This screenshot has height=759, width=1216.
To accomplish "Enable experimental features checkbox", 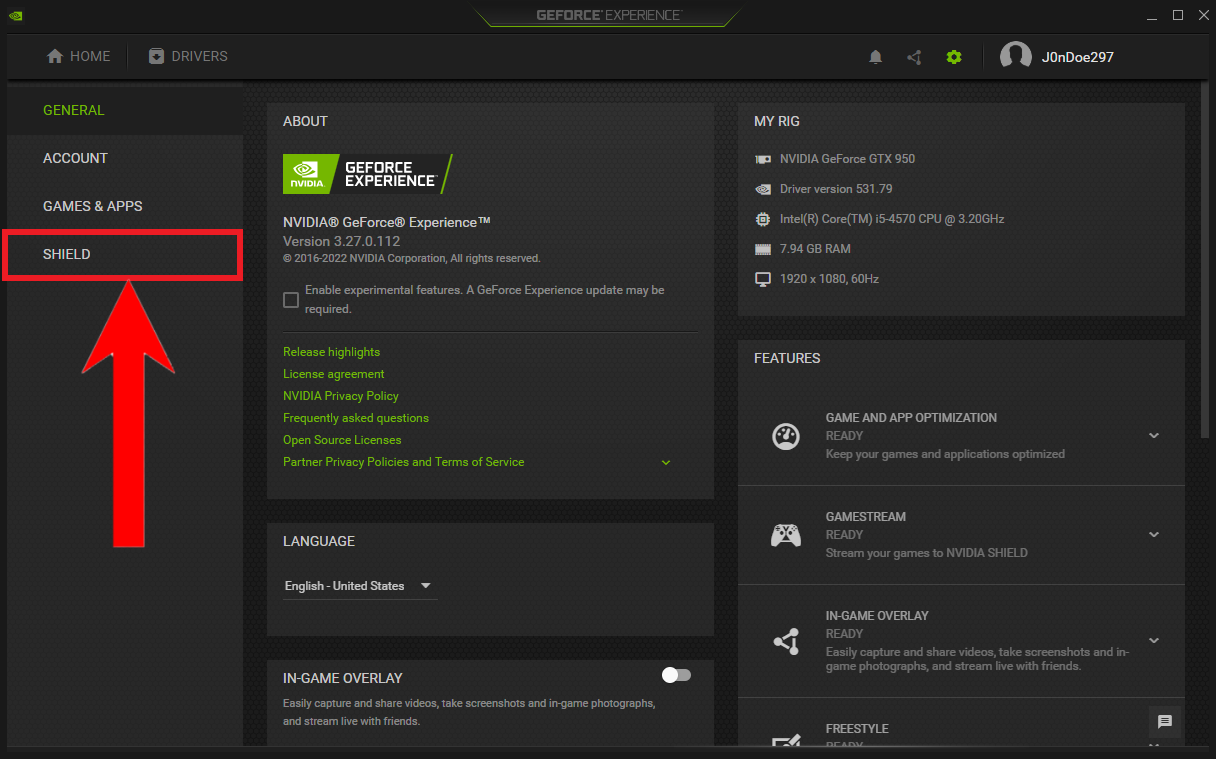I will point(291,300).
